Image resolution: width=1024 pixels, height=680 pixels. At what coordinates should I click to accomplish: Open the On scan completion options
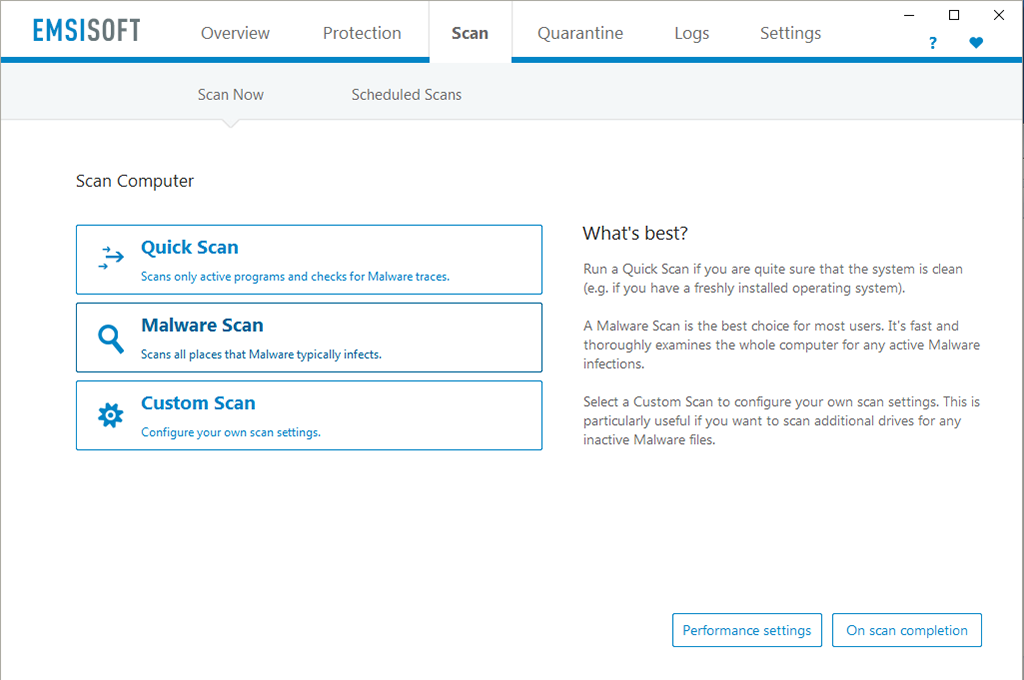[x=907, y=630]
